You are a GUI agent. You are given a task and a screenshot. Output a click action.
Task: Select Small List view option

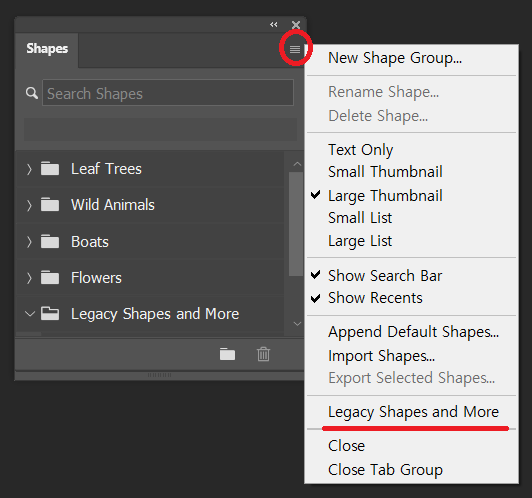point(360,218)
